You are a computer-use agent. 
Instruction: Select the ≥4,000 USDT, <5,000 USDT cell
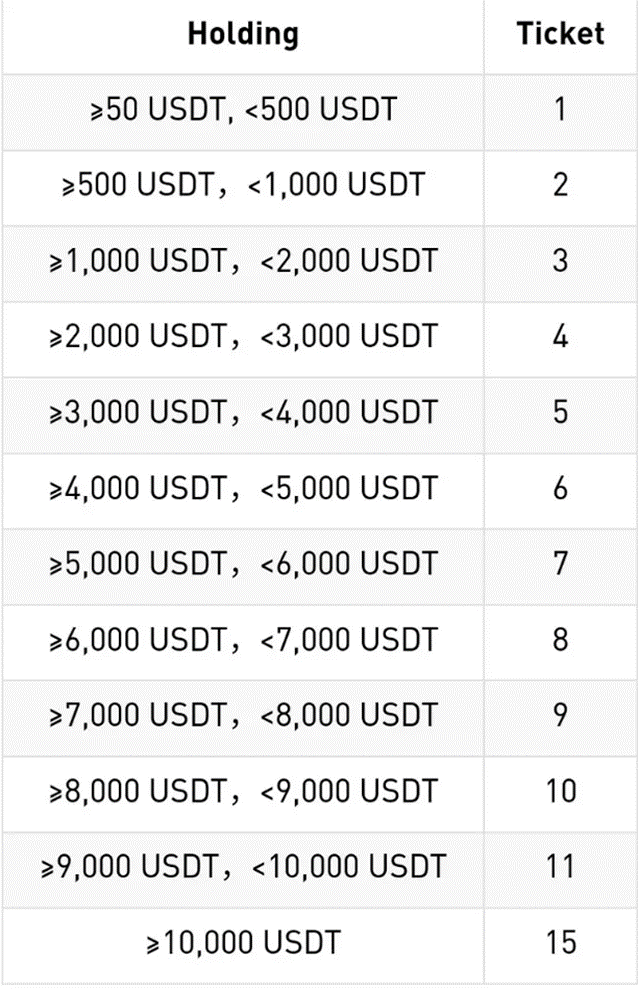click(243, 488)
